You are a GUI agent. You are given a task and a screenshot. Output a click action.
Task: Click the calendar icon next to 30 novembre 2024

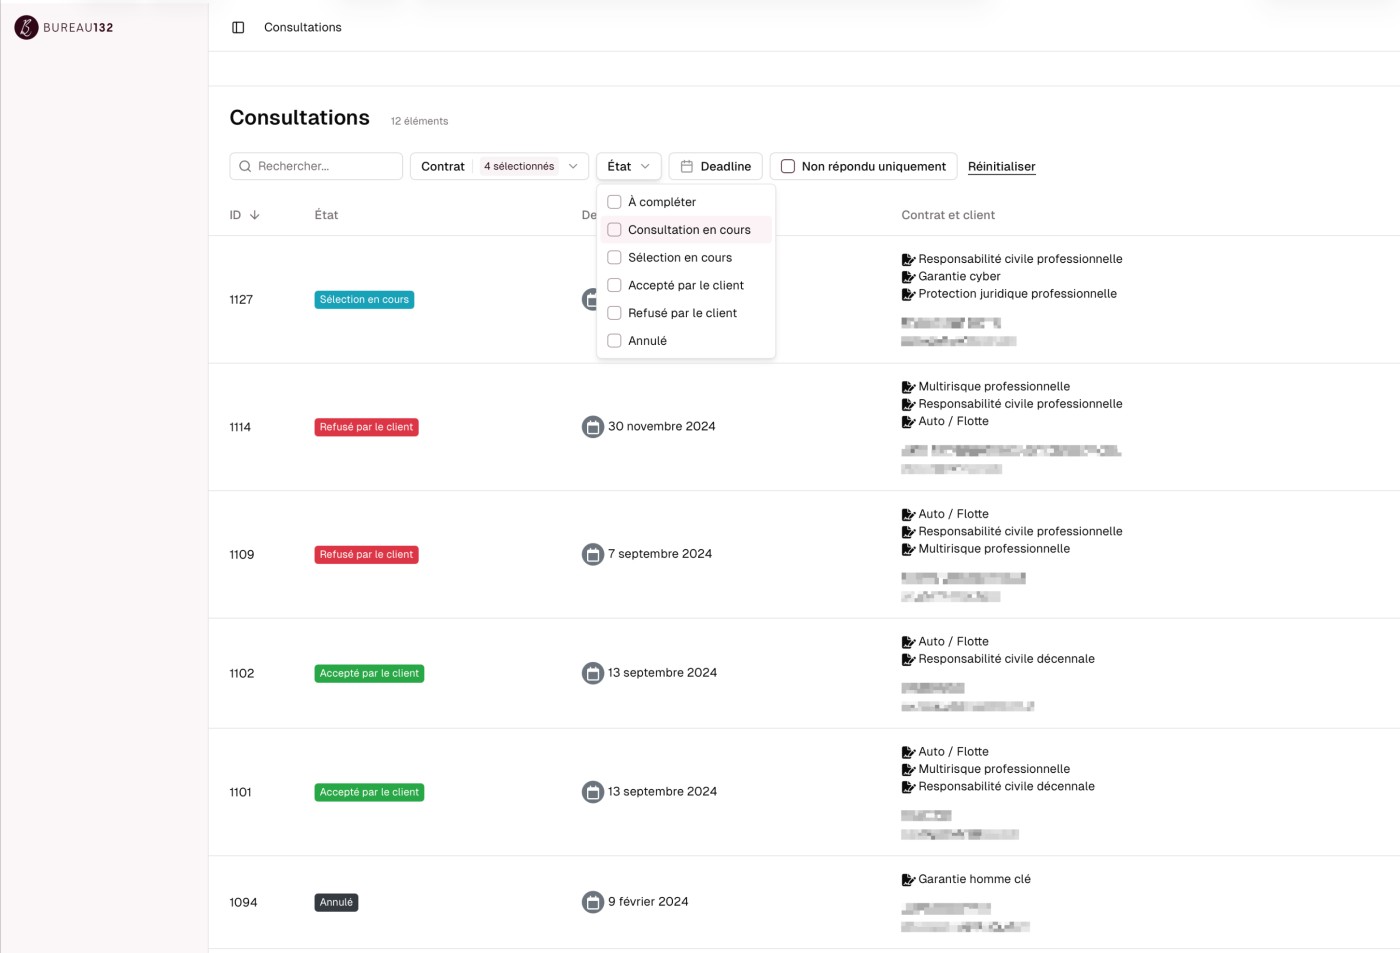(592, 426)
